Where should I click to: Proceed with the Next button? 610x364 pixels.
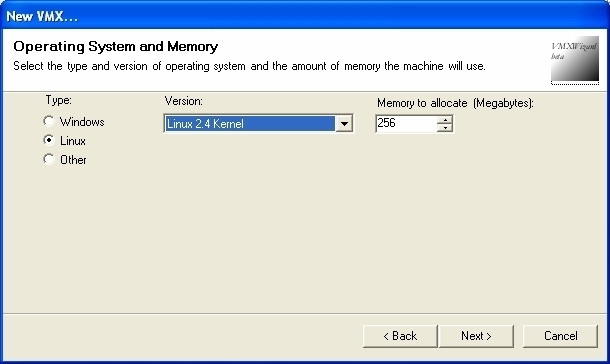(x=476, y=336)
